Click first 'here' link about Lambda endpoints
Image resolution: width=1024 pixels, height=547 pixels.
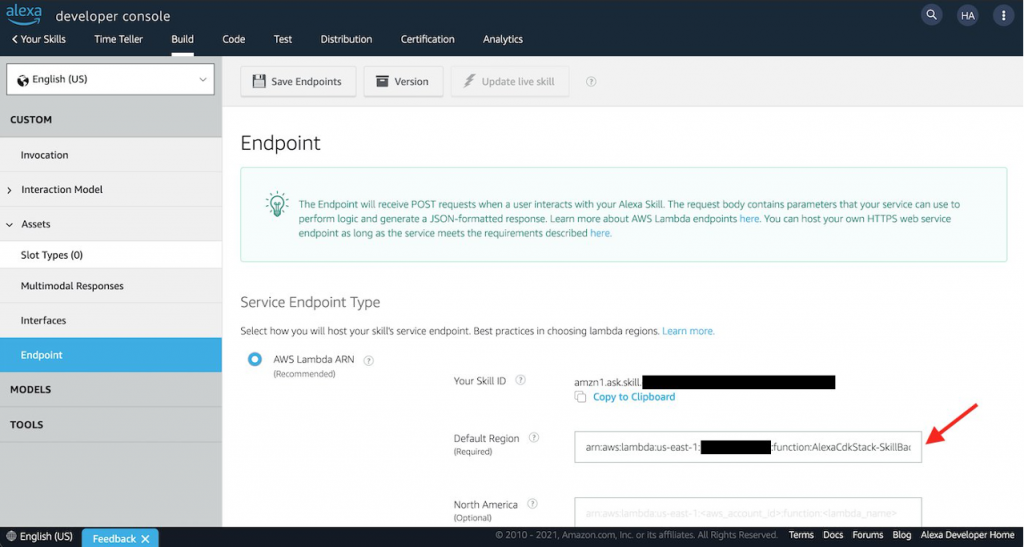click(x=749, y=219)
